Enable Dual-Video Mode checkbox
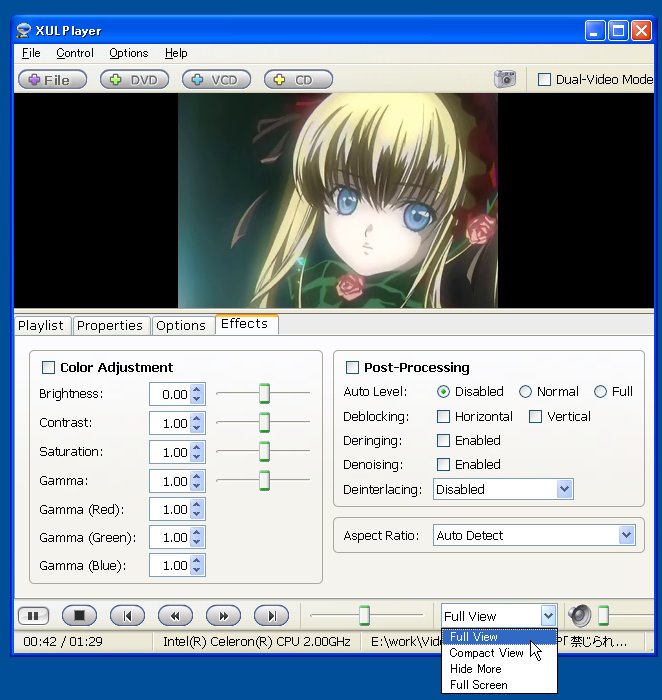Screen dimensions: 662x700 click(x=544, y=79)
